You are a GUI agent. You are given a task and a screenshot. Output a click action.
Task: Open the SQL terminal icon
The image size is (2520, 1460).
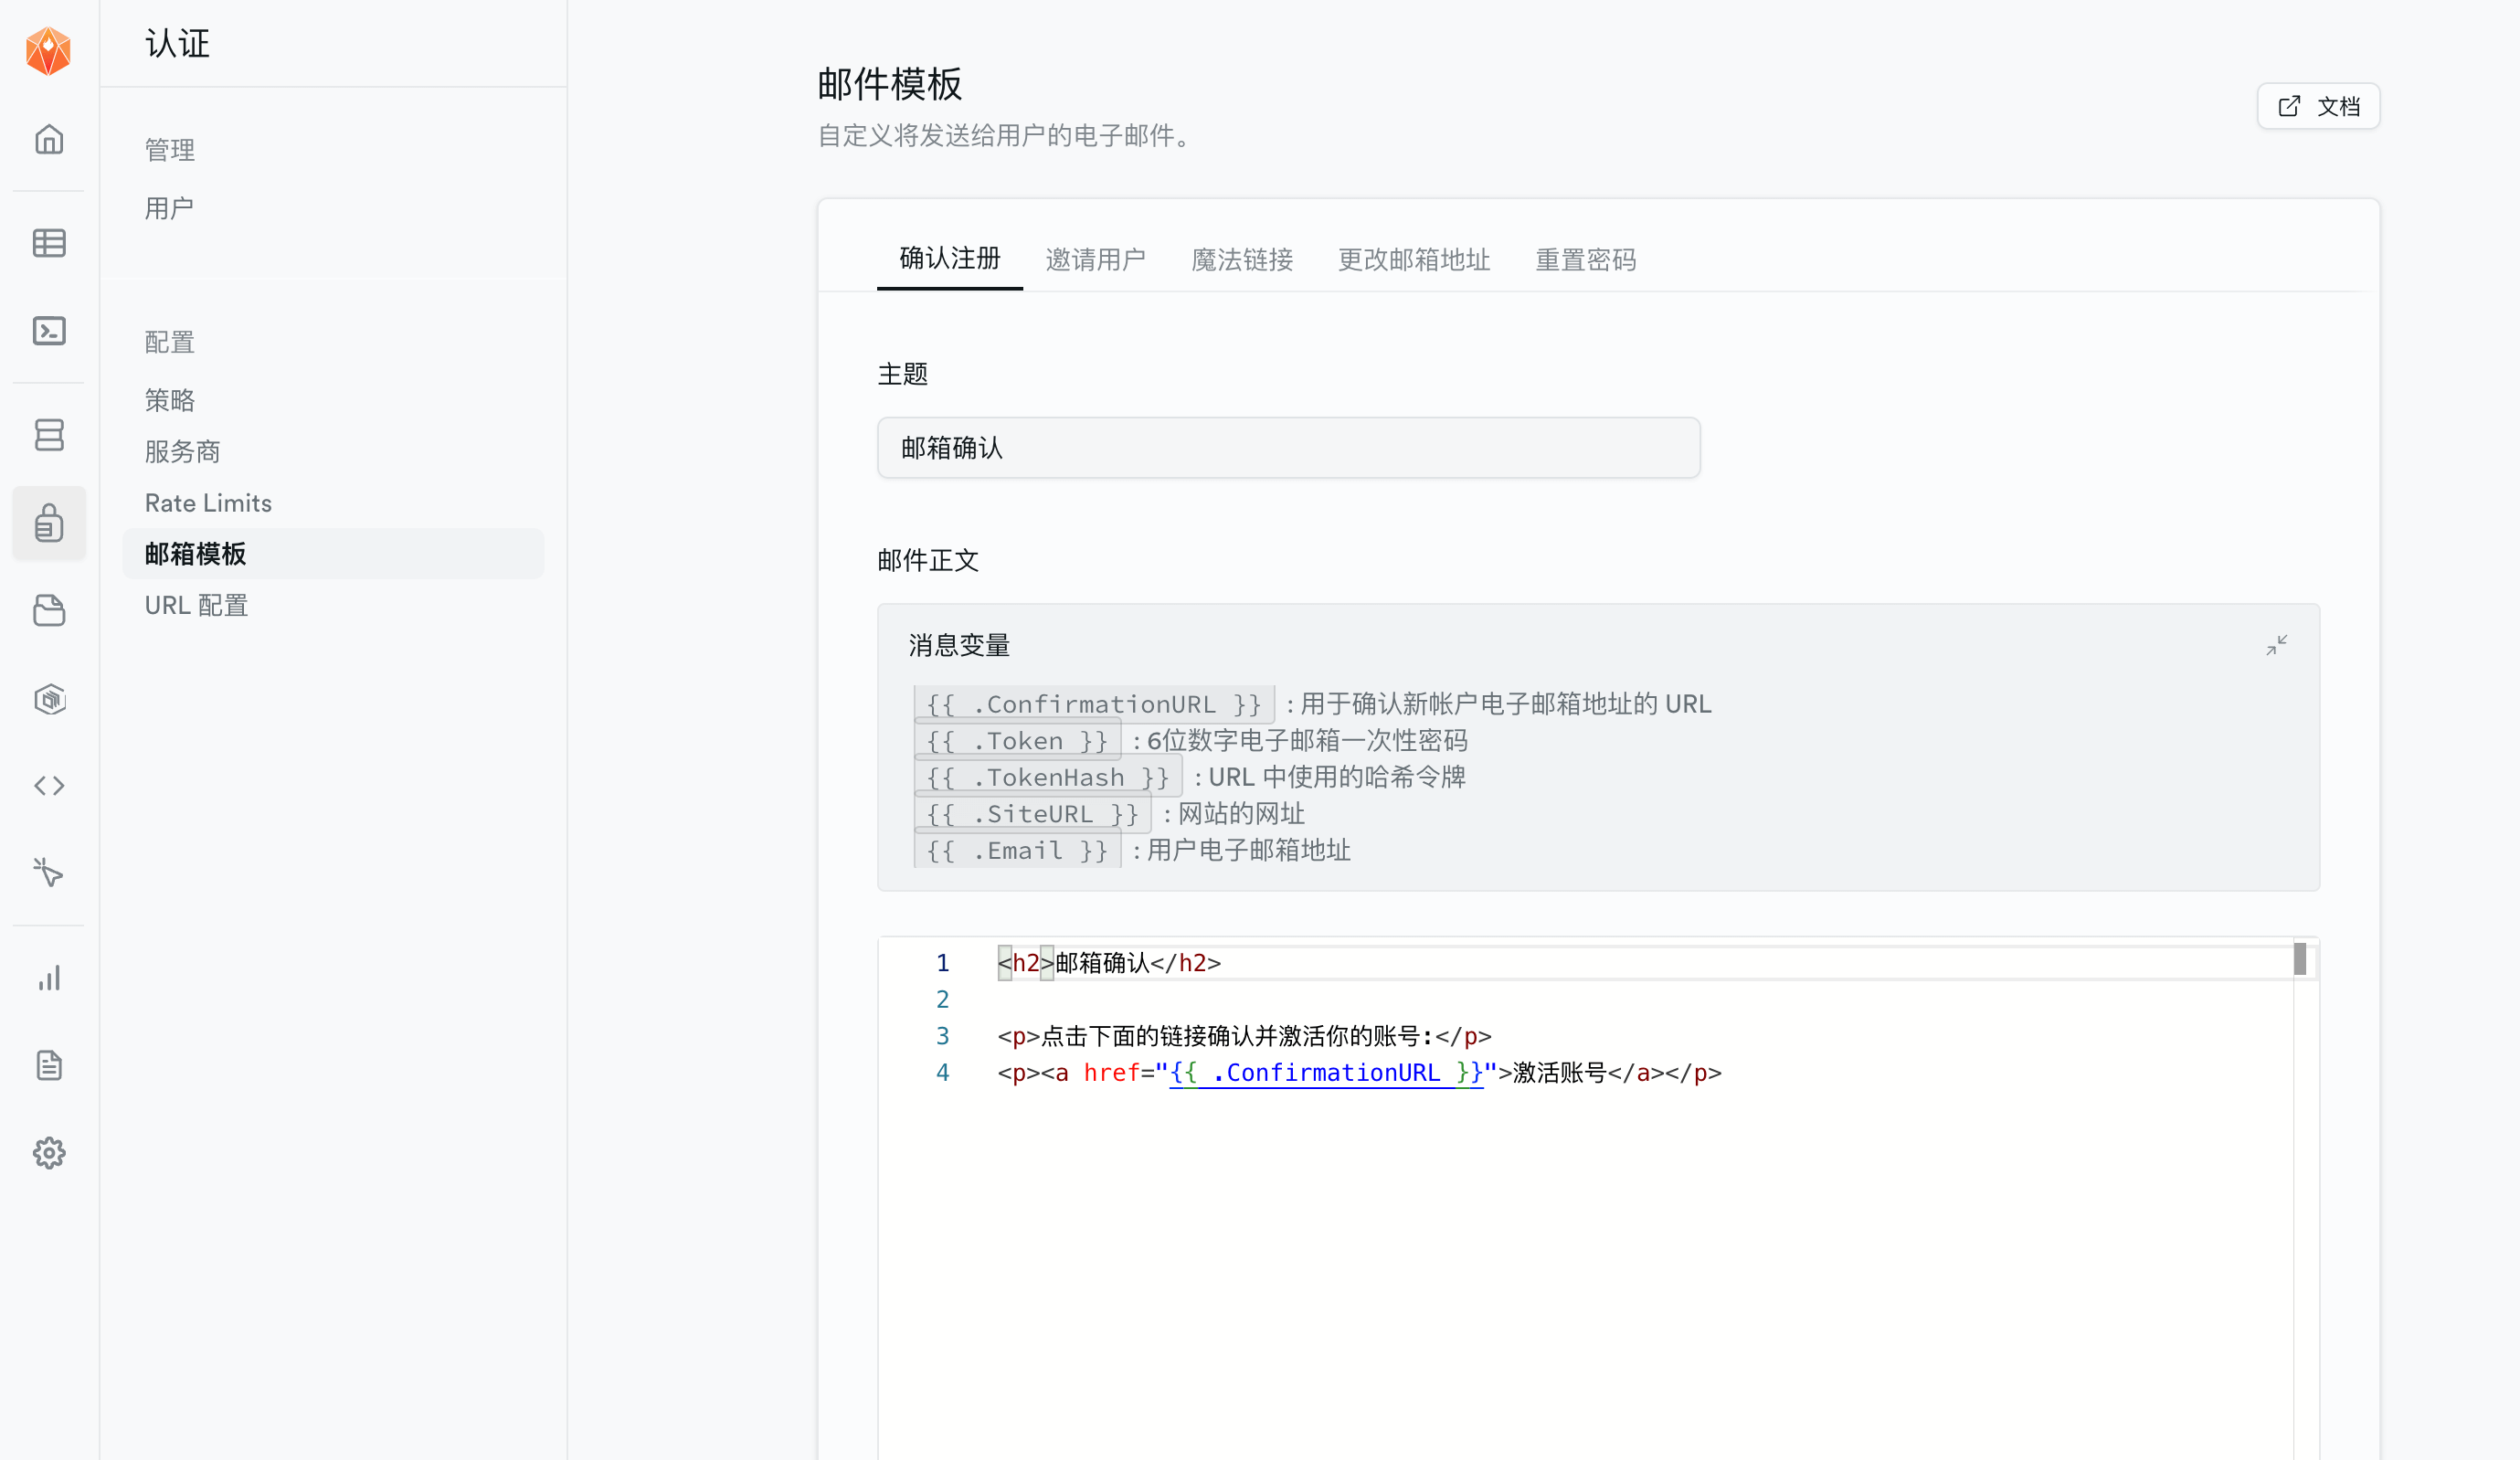(49, 331)
